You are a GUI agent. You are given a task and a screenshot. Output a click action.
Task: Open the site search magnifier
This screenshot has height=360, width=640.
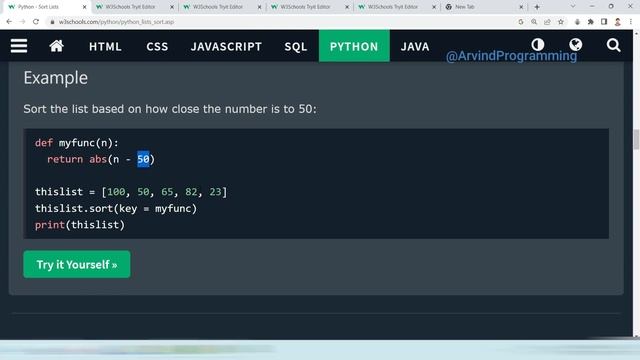coord(613,45)
